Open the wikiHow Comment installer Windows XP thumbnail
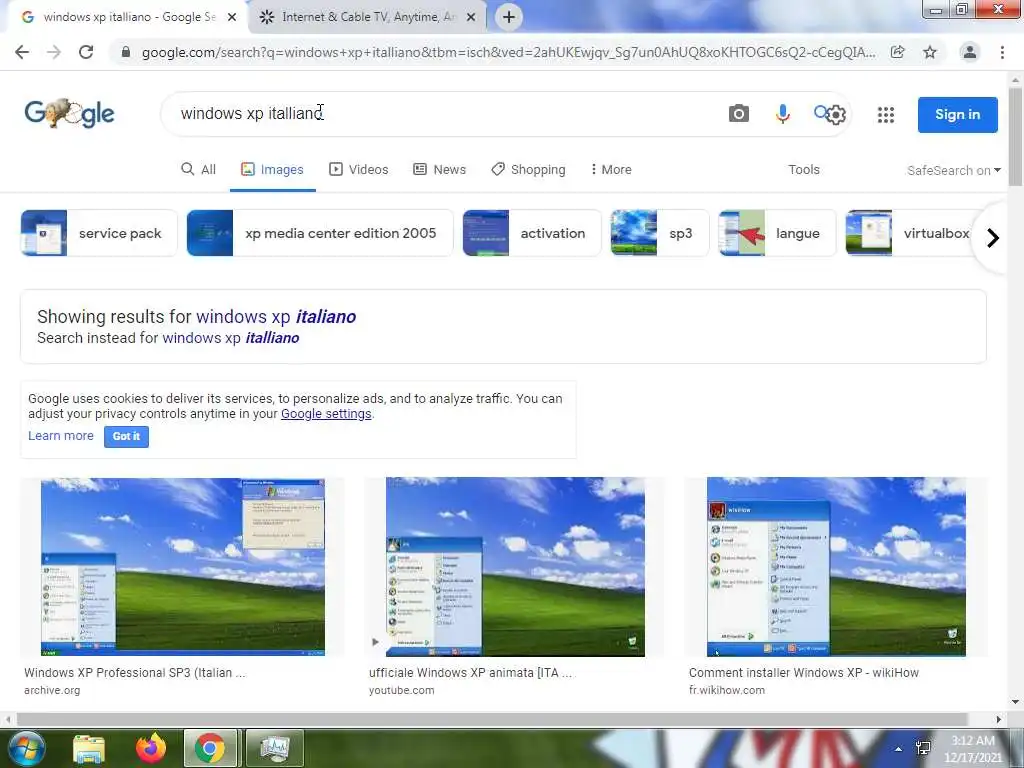Screen dimensions: 1024x768 point(836,567)
